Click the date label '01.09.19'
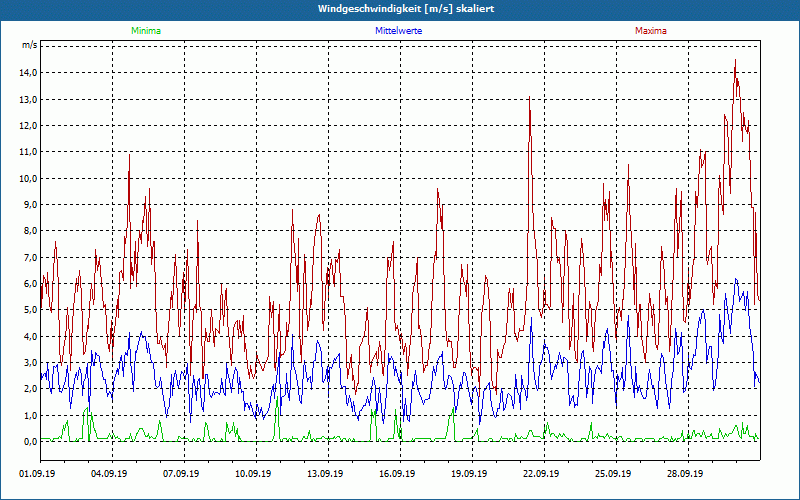 [37, 473]
